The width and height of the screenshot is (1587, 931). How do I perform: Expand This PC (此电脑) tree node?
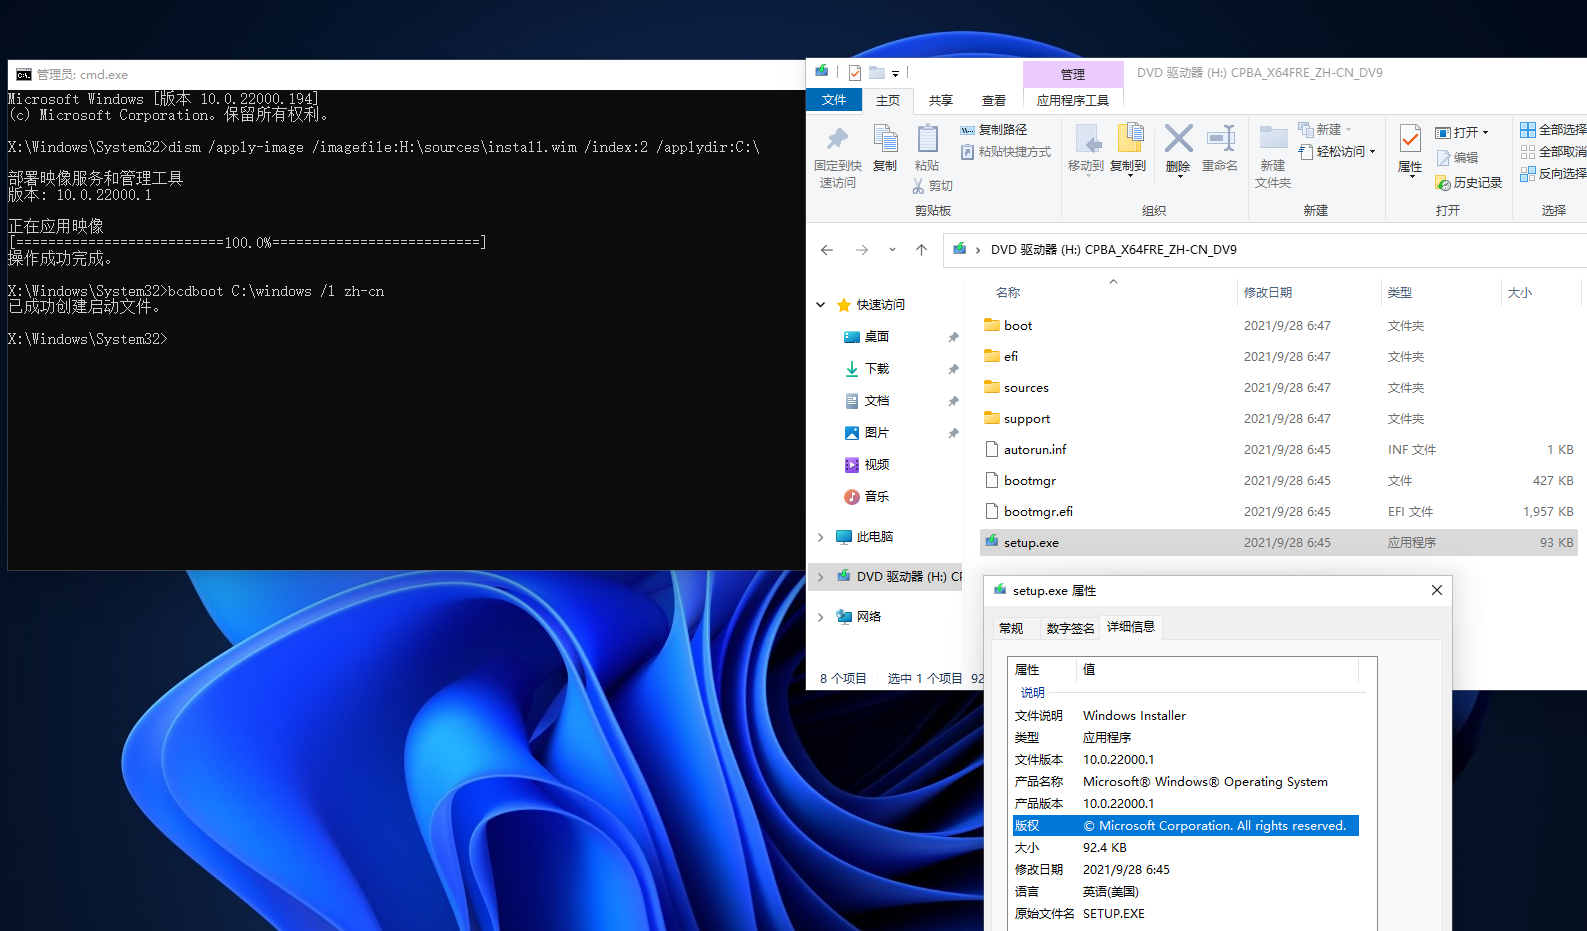click(x=821, y=537)
